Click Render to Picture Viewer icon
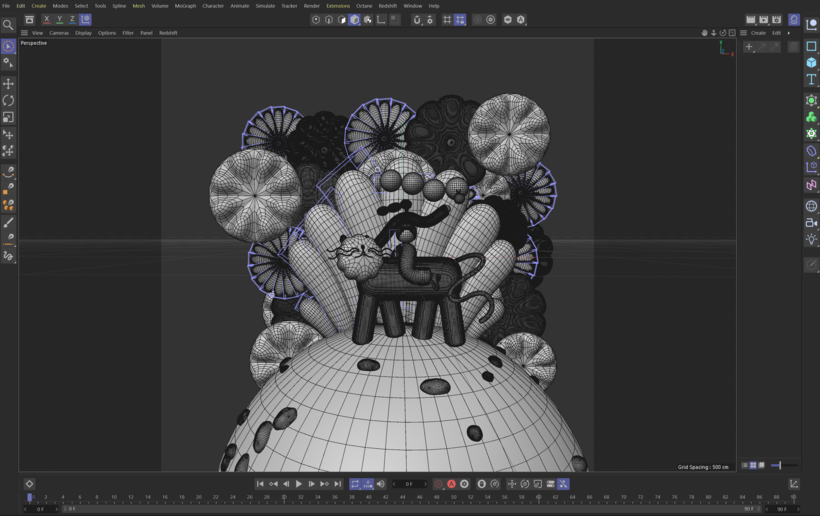Viewport: 820px width, 516px height. (x=764, y=19)
